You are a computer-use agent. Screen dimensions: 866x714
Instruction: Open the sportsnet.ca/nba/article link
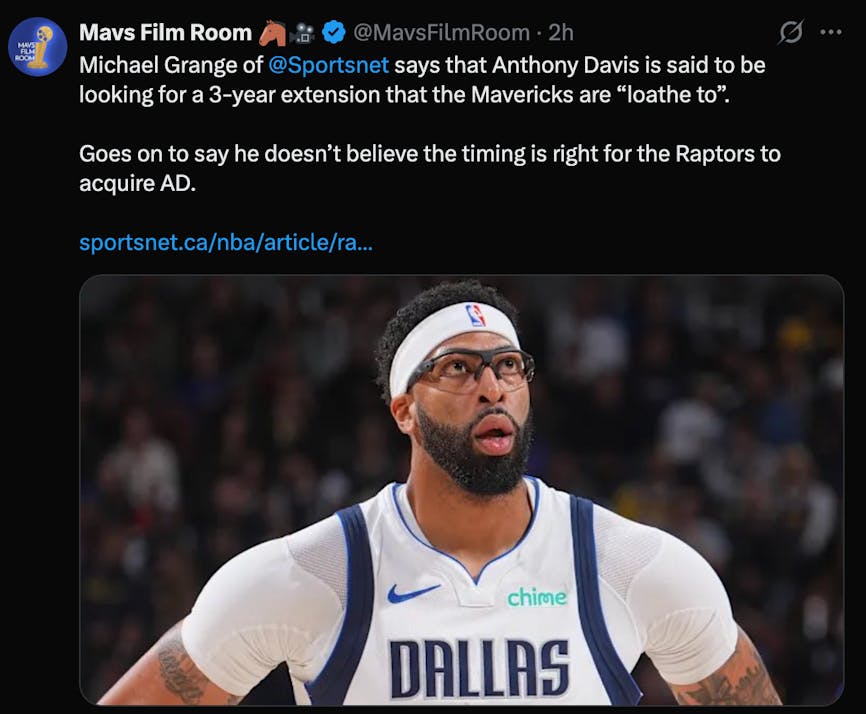226,242
